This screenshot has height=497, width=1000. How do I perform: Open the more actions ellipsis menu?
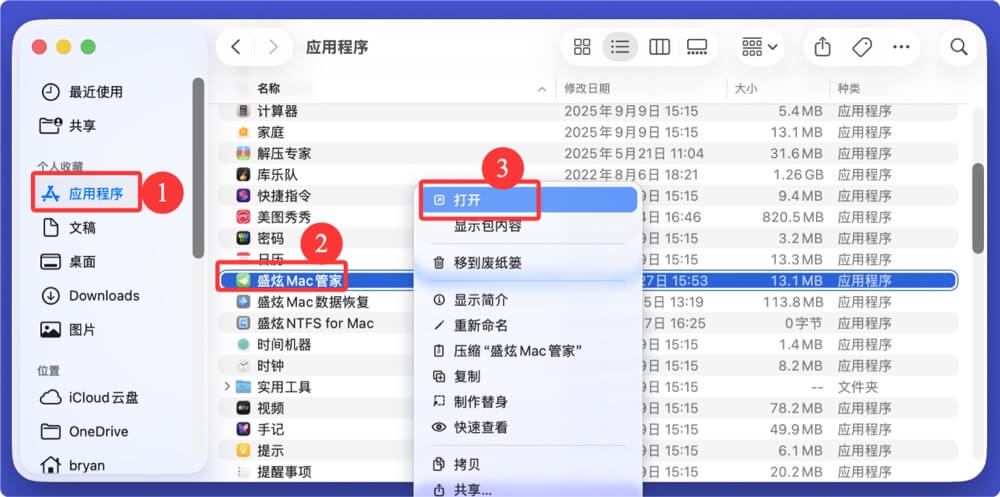coord(901,47)
